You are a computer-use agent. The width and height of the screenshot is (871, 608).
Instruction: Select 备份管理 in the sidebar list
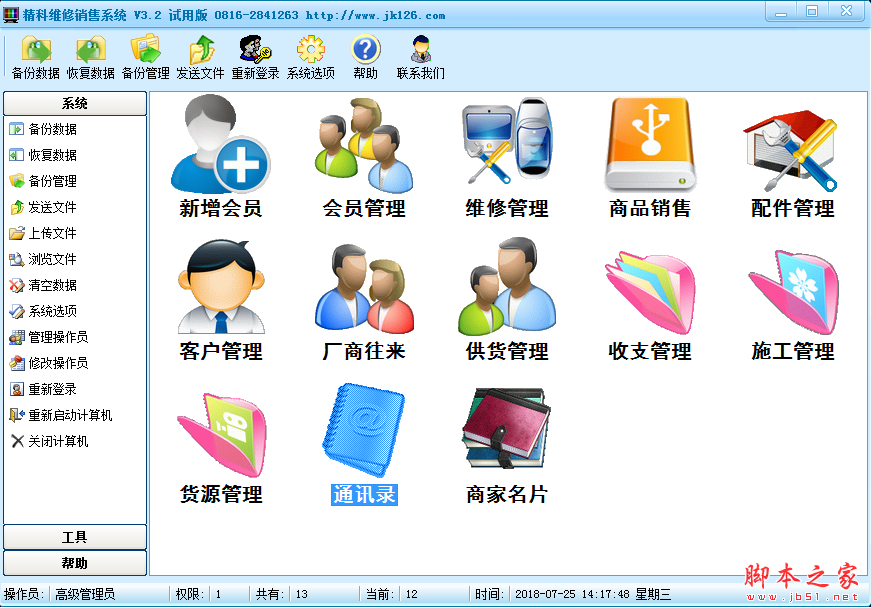(43, 181)
